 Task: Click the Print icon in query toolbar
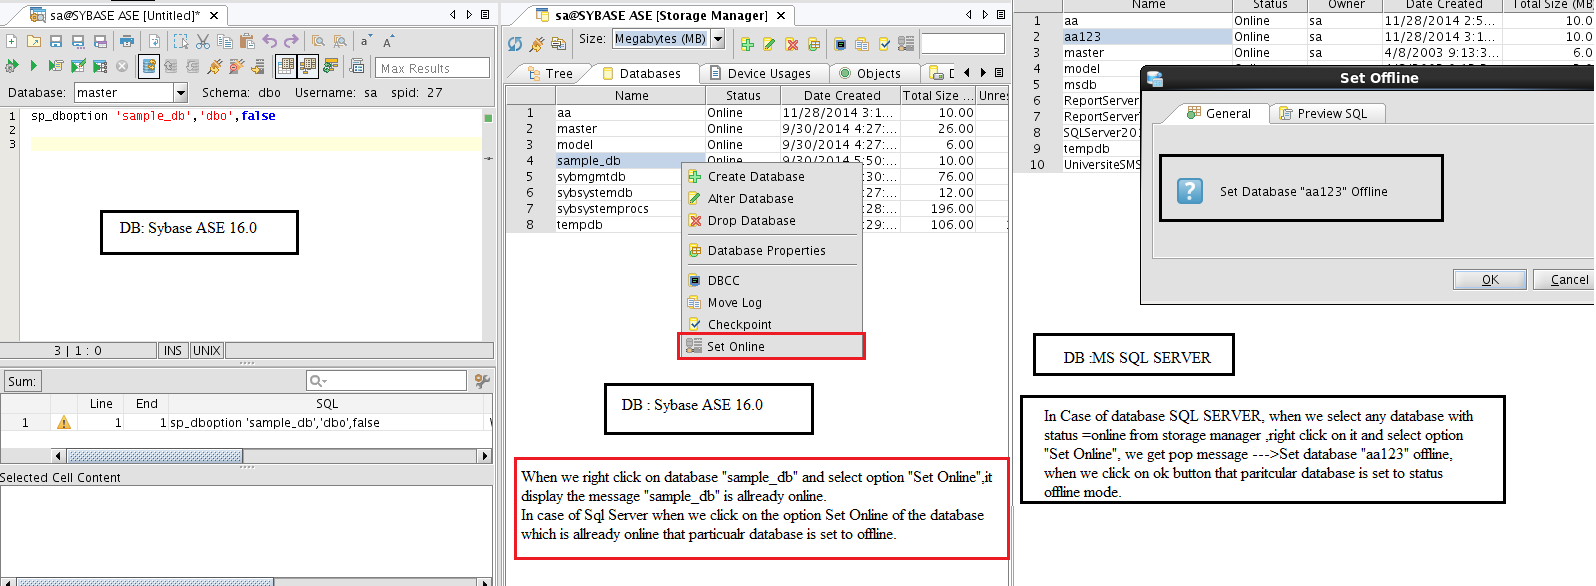coord(127,41)
